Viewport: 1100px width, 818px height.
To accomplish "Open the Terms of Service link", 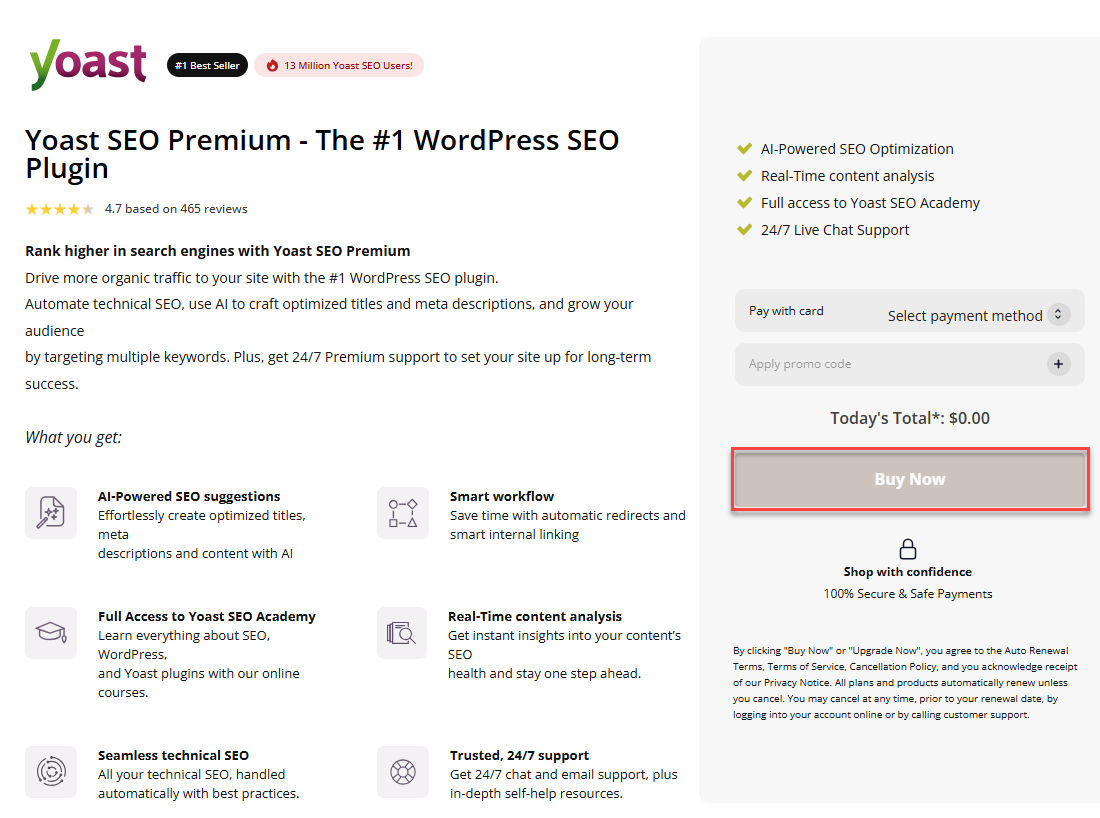I will (x=807, y=666).
